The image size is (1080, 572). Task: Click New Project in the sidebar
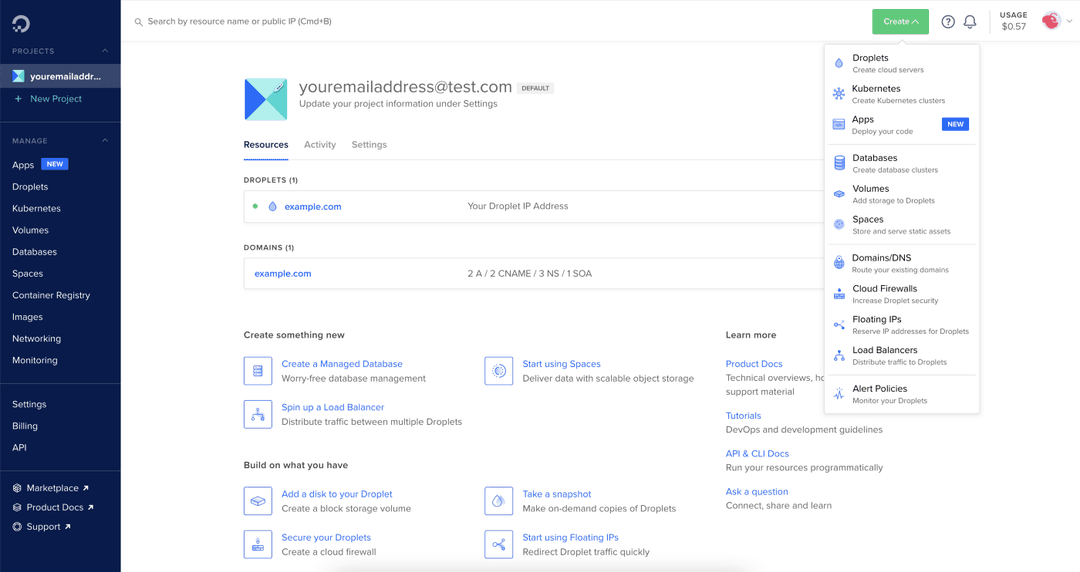point(55,99)
